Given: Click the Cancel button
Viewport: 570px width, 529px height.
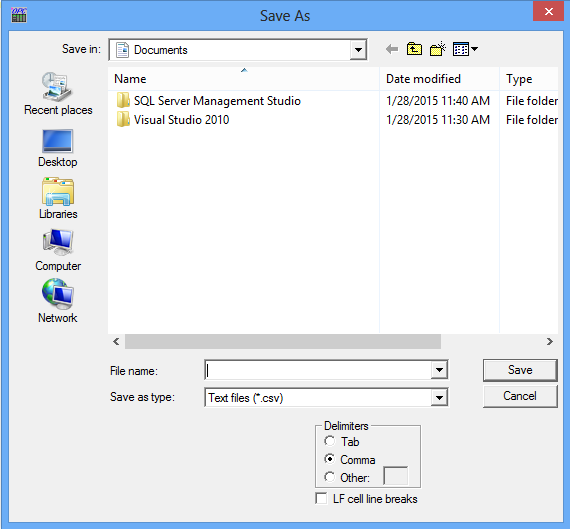Looking at the screenshot, I should pyautogui.click(x=520, y=396).
